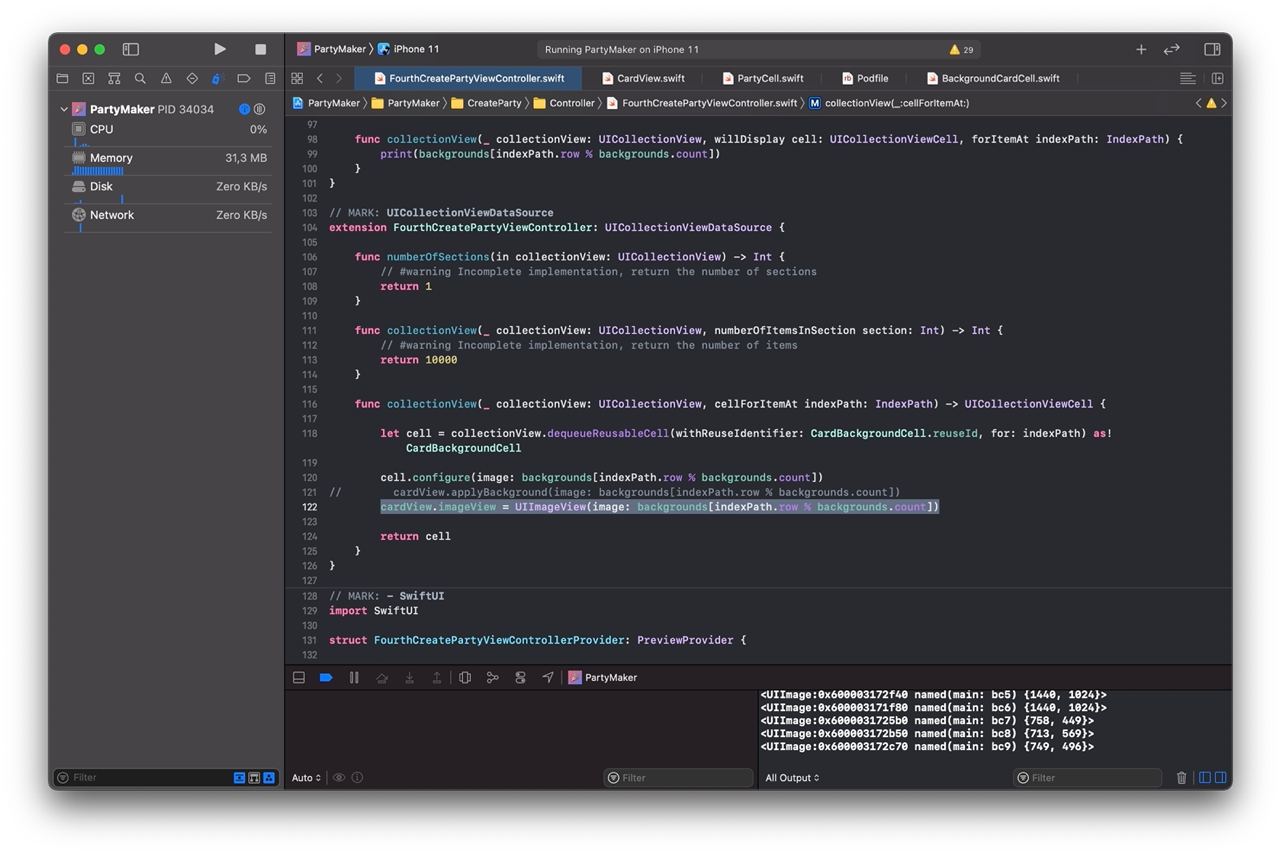This screenshot has width=1280, height=854.
Task: Click PartyMaker process in debug bar
Action: tap(603, 677)
